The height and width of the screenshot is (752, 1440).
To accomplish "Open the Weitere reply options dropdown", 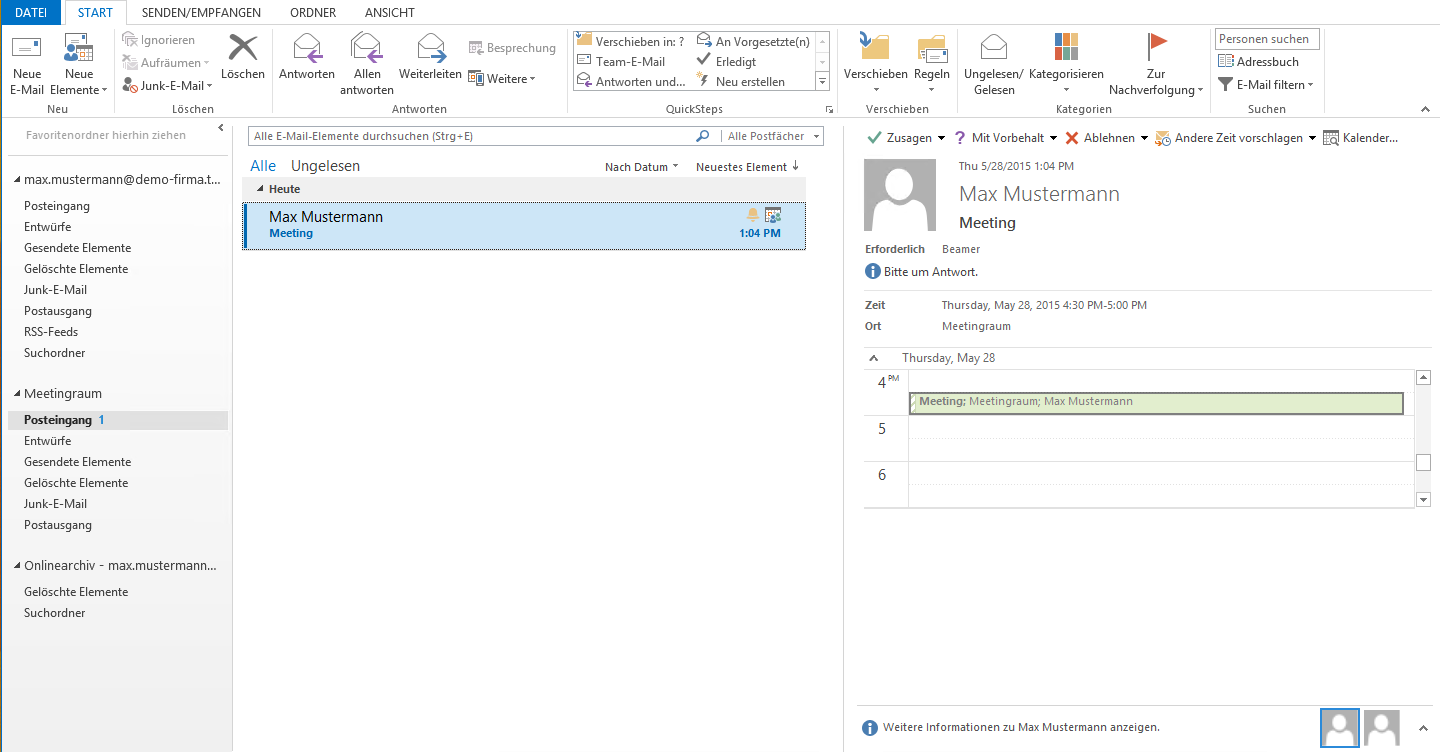I will (x=502, y=78).
